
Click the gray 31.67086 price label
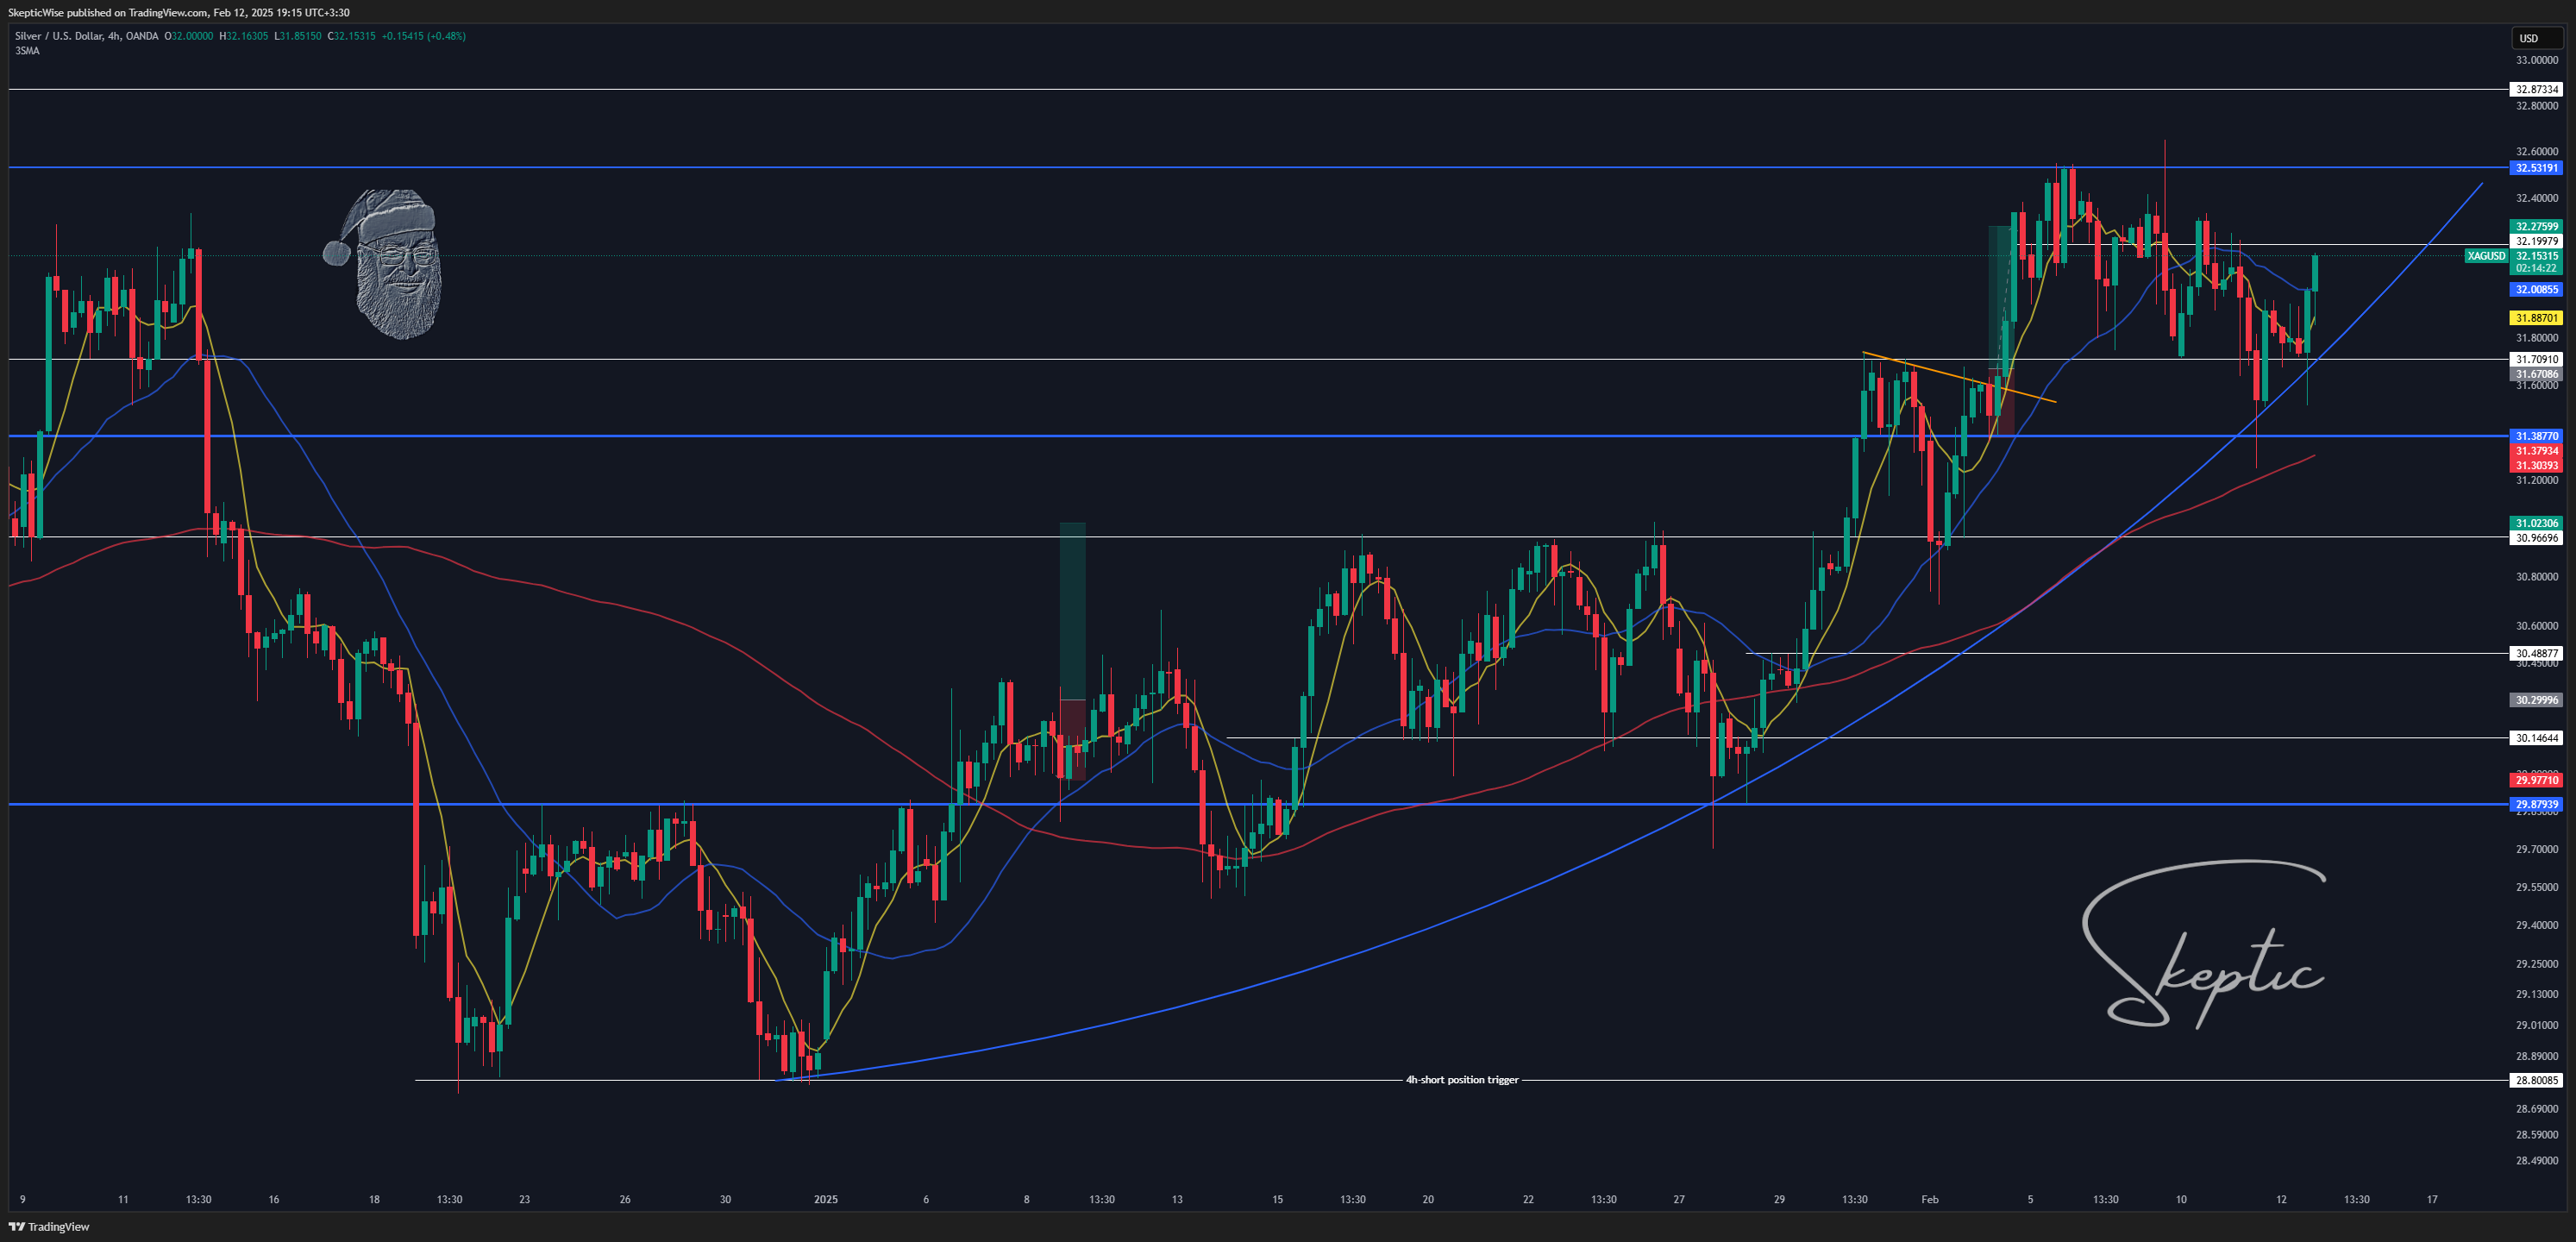pos(2537,374)
